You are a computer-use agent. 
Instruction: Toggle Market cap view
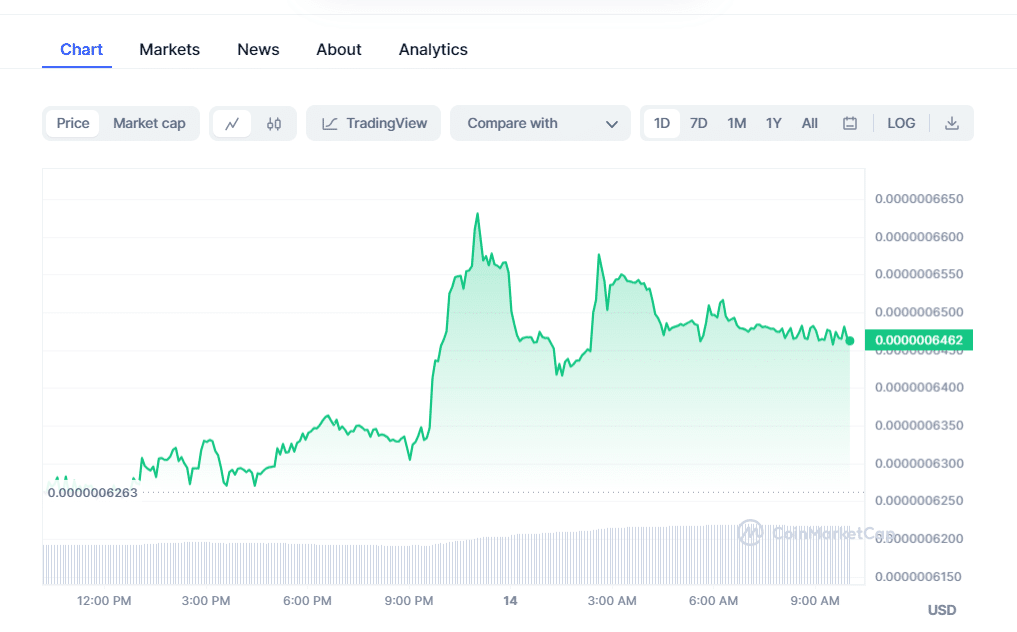click(x=149, y=124)
